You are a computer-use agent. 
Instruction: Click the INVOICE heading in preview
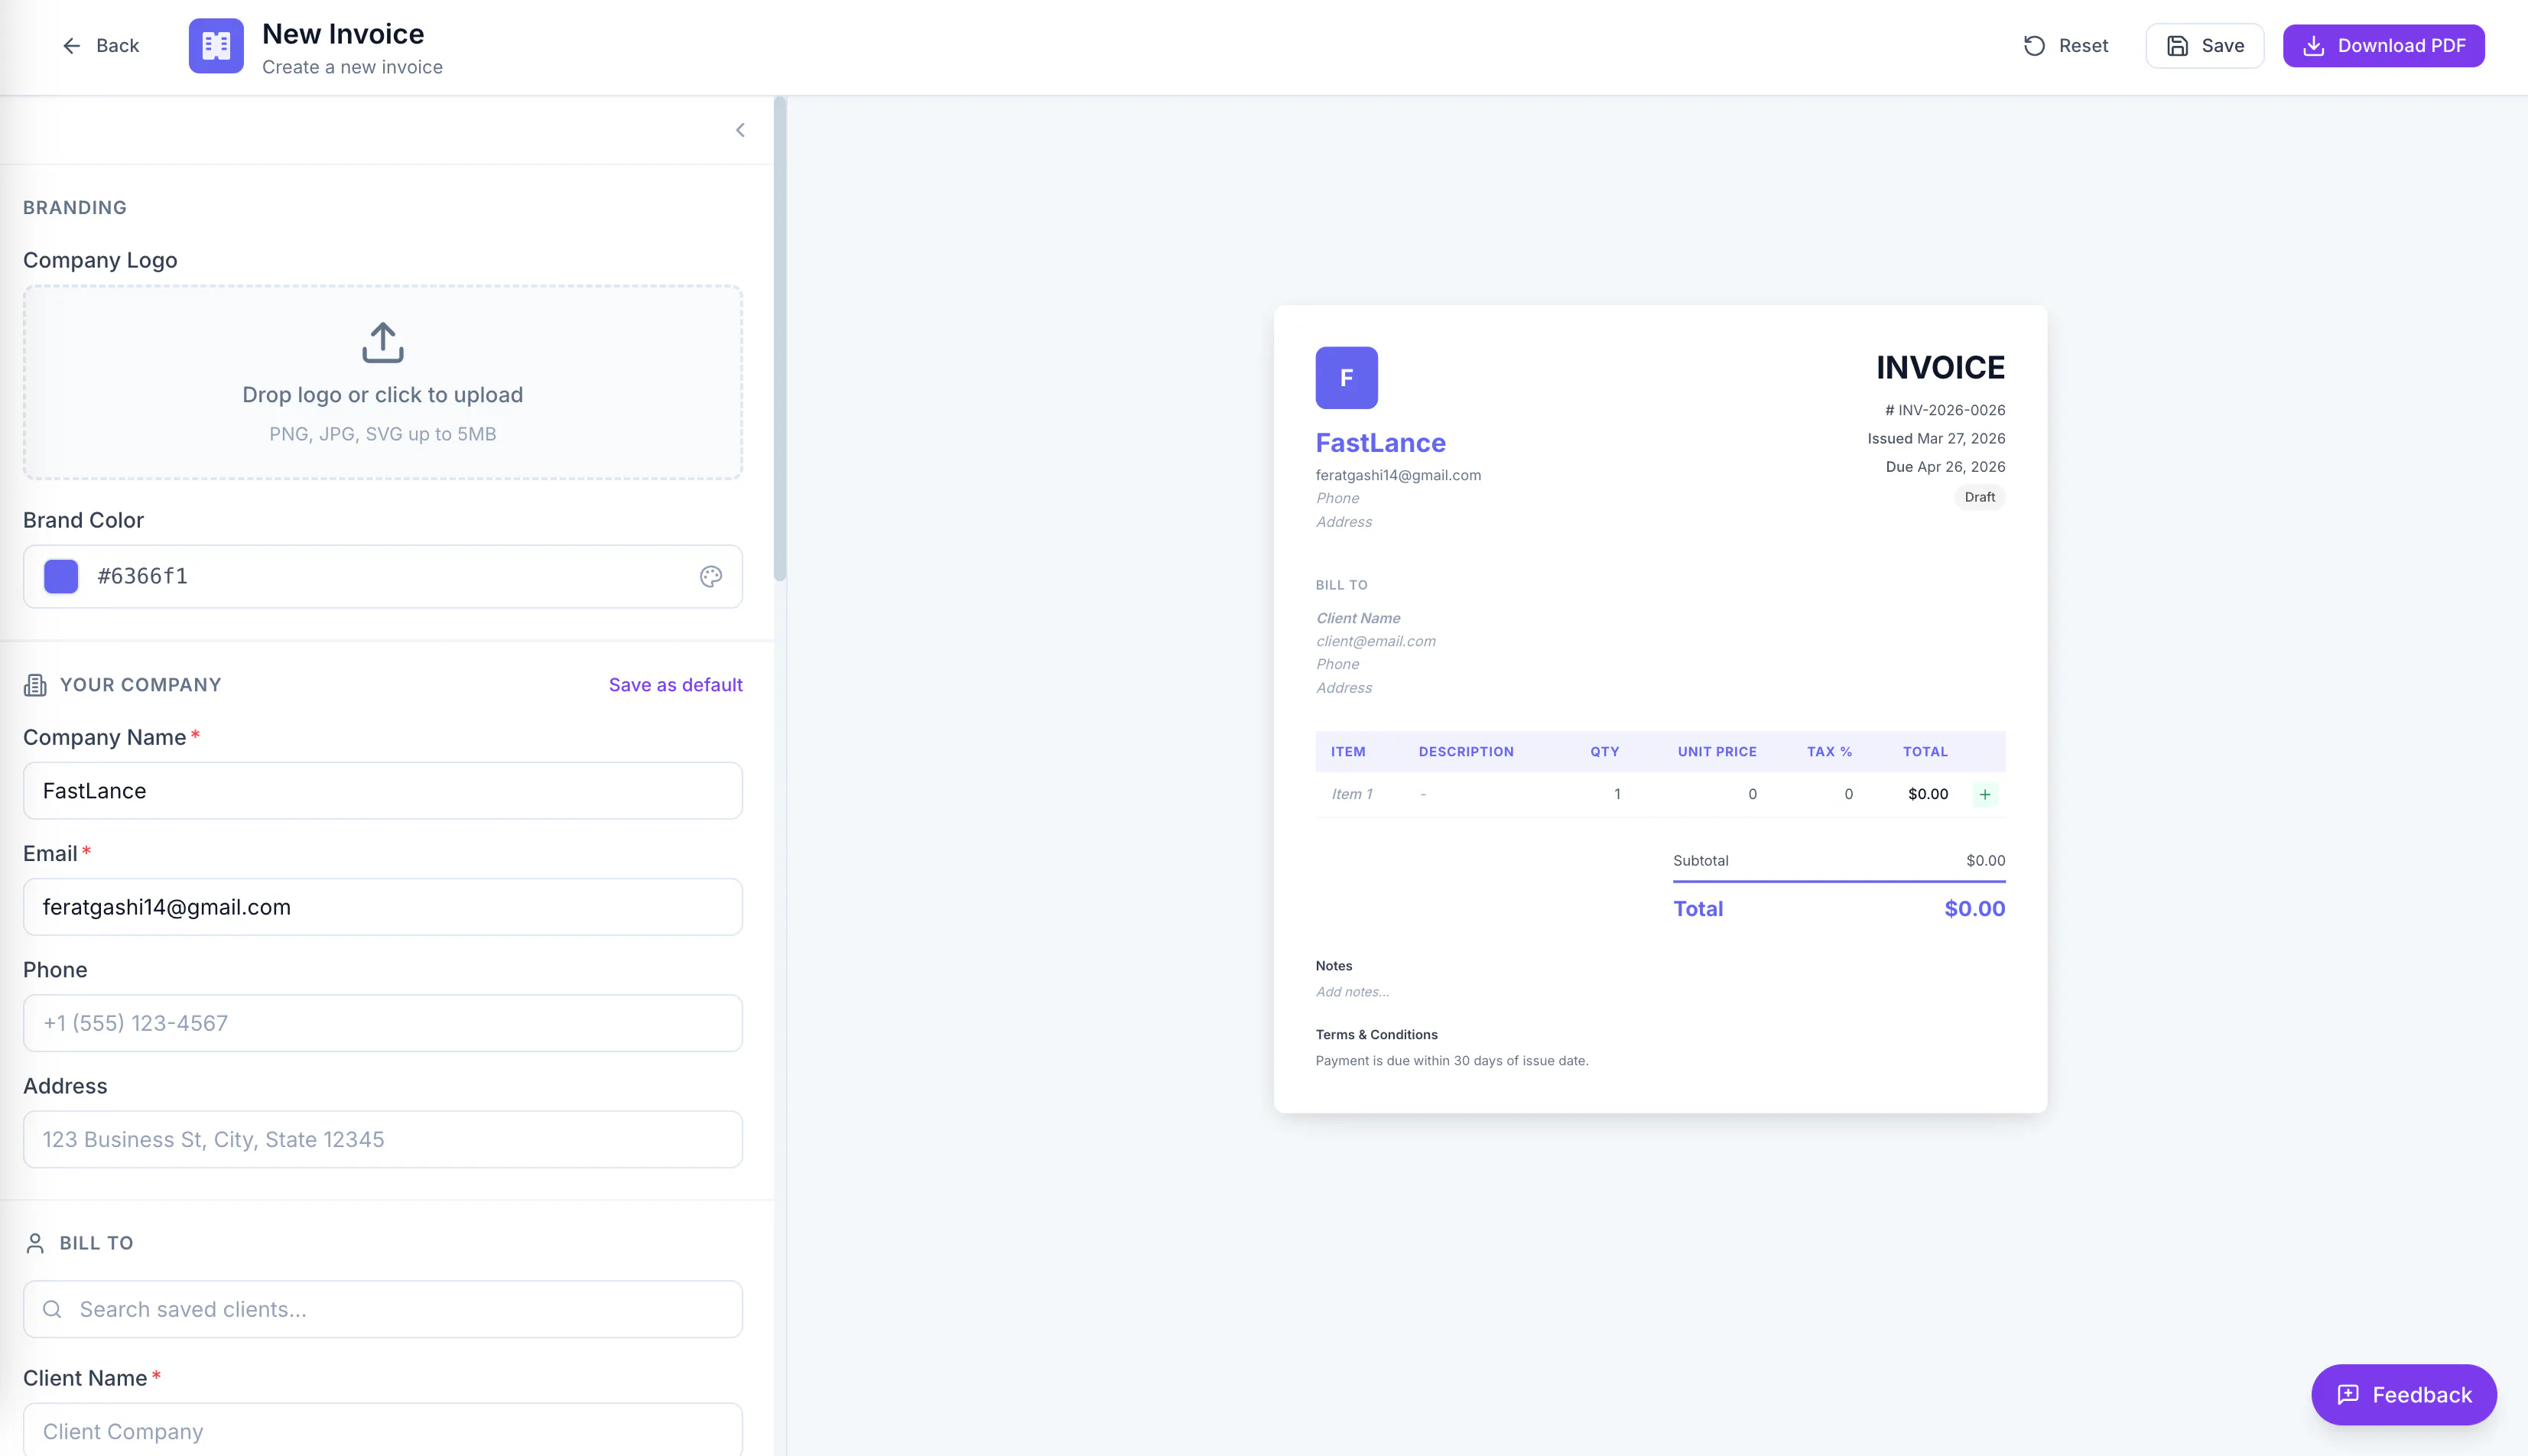(x=1940, y=368)
